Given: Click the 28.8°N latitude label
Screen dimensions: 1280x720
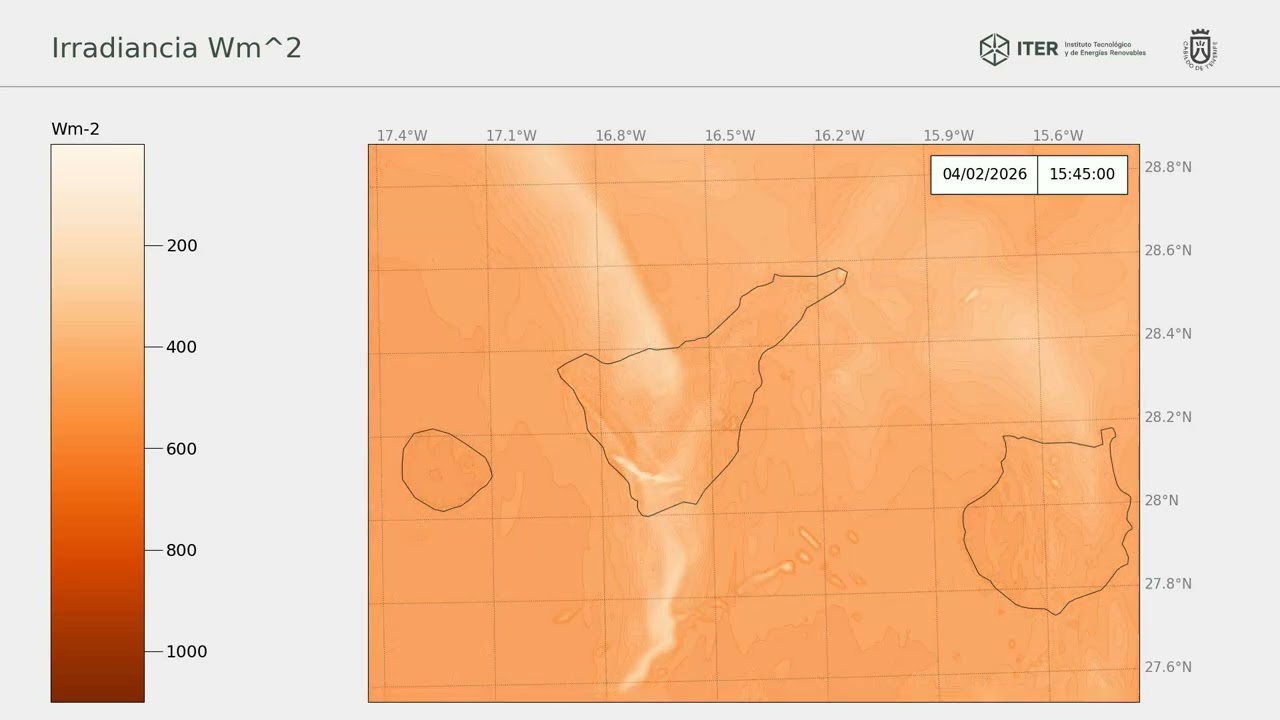Looking at the screenshot, I should pos(1168,167).
